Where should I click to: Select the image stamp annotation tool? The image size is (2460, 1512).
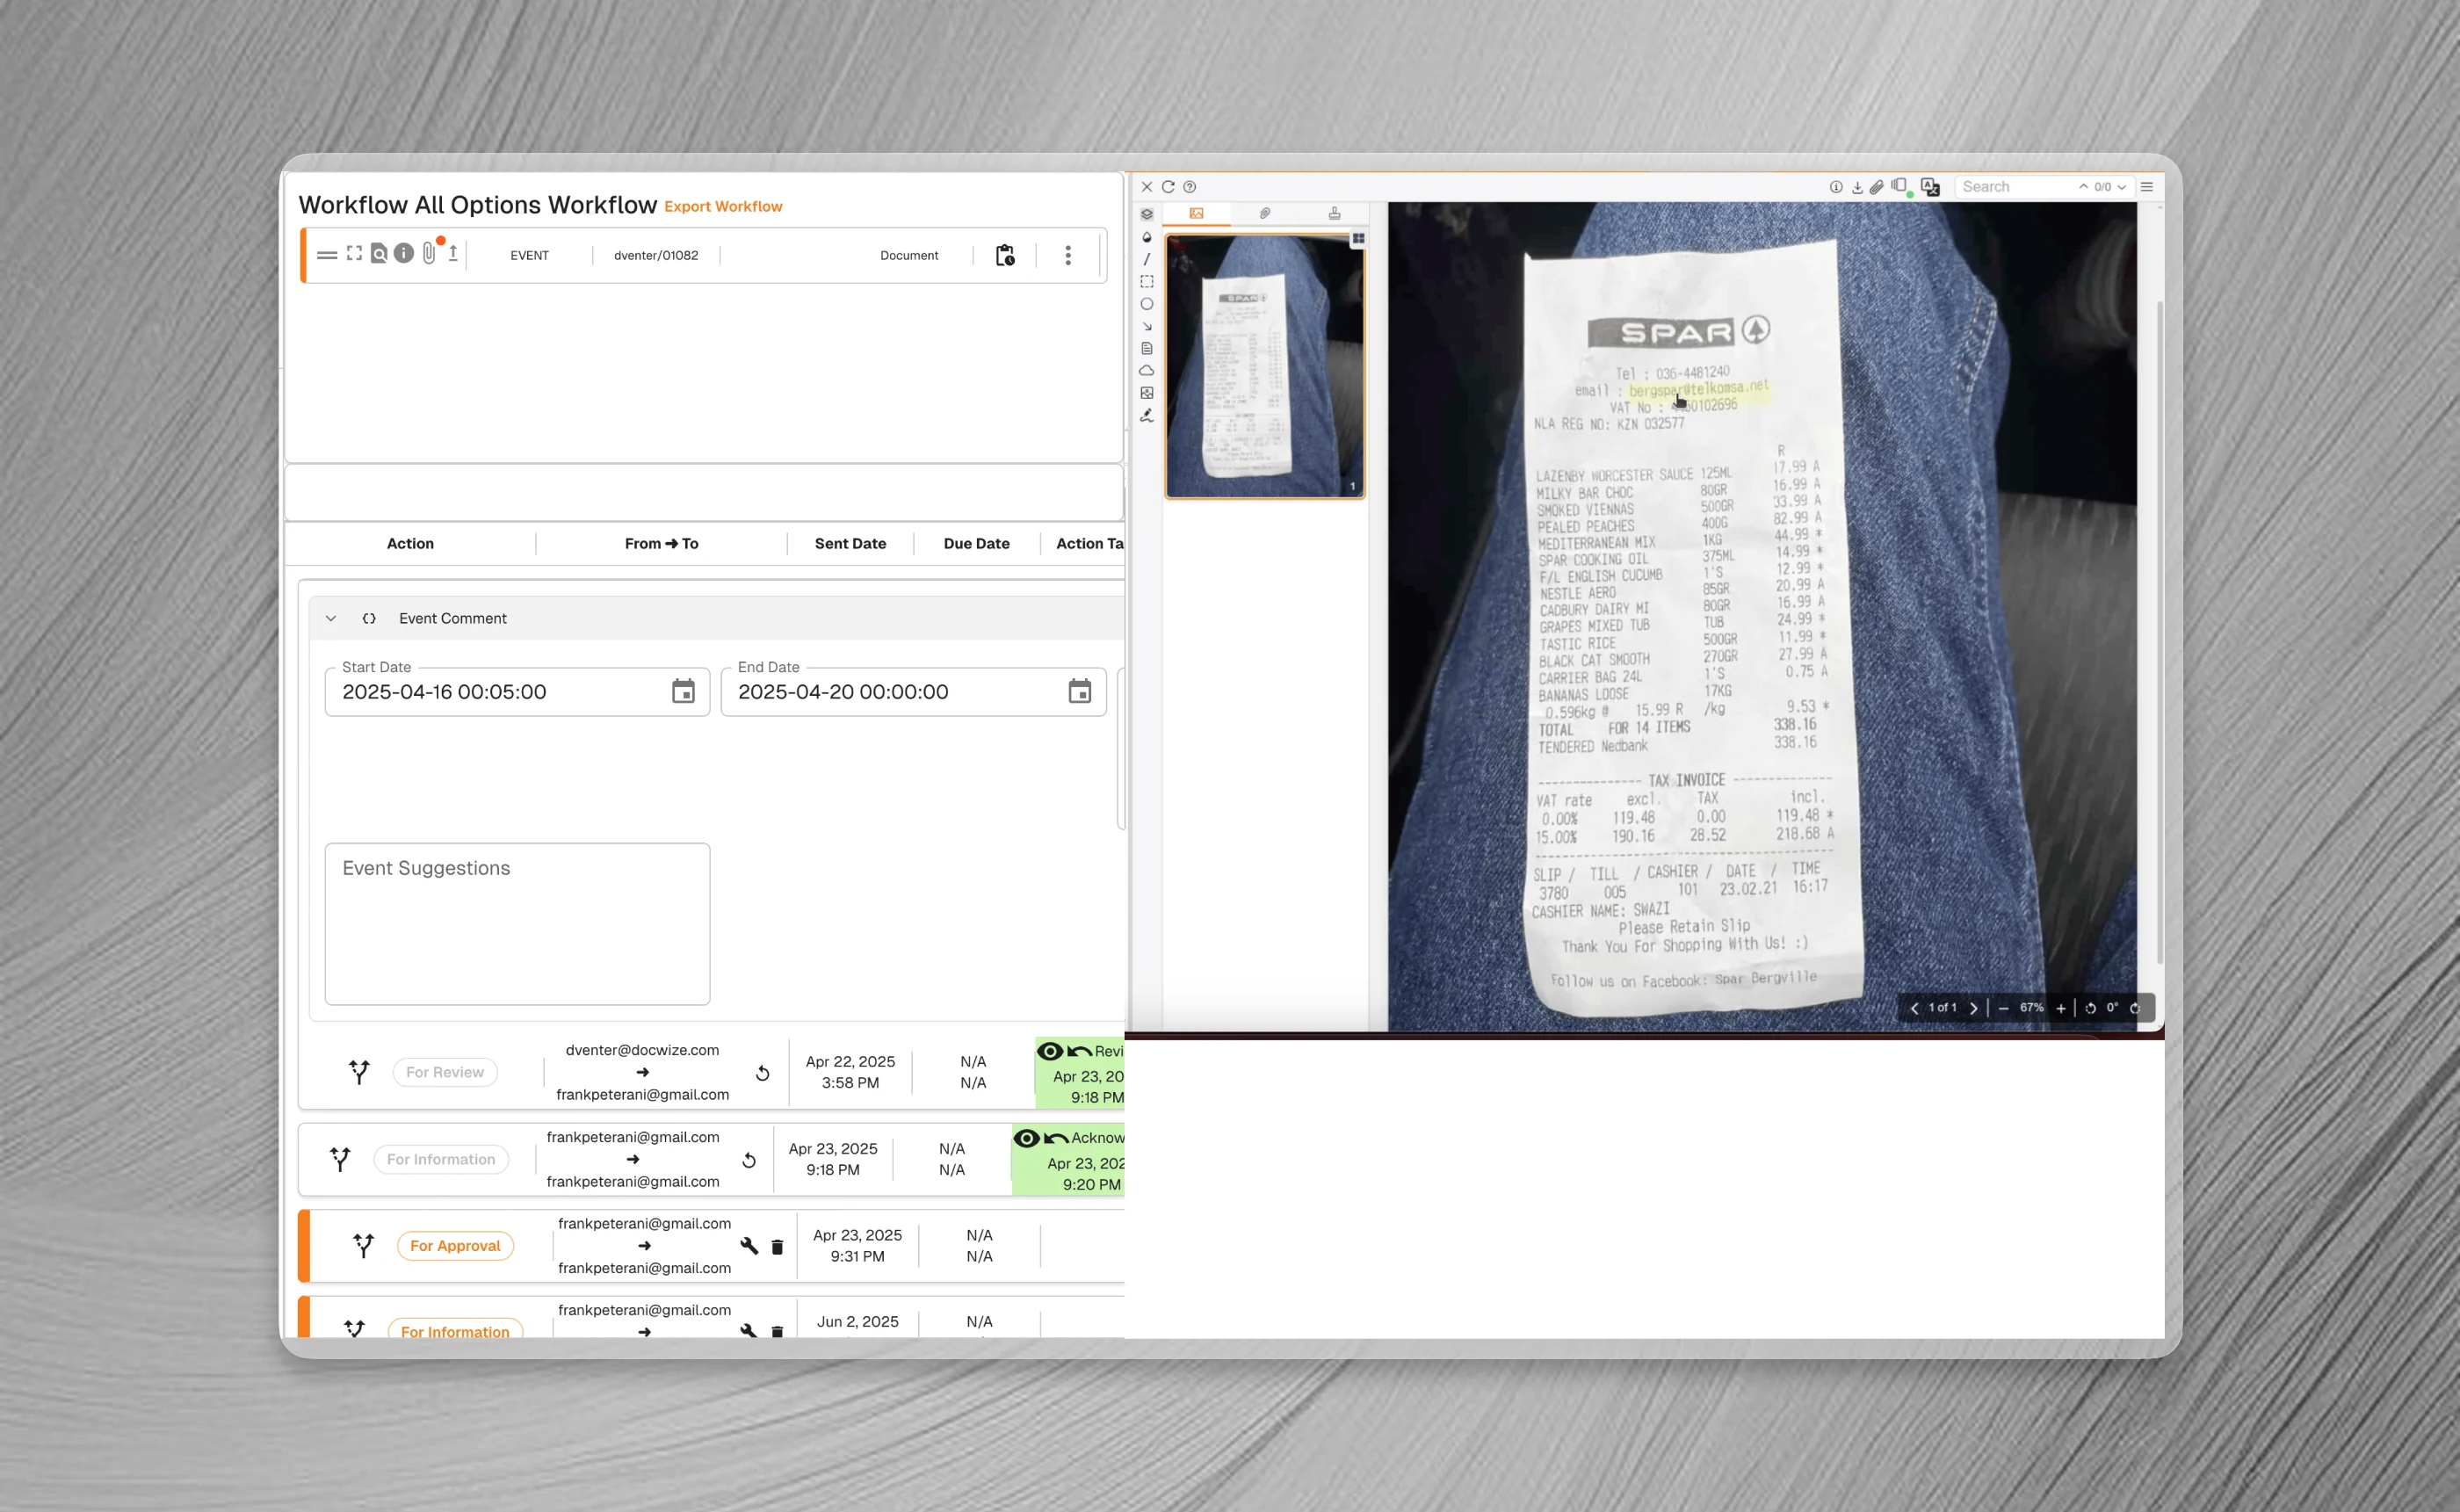(x=1147, y=393)
